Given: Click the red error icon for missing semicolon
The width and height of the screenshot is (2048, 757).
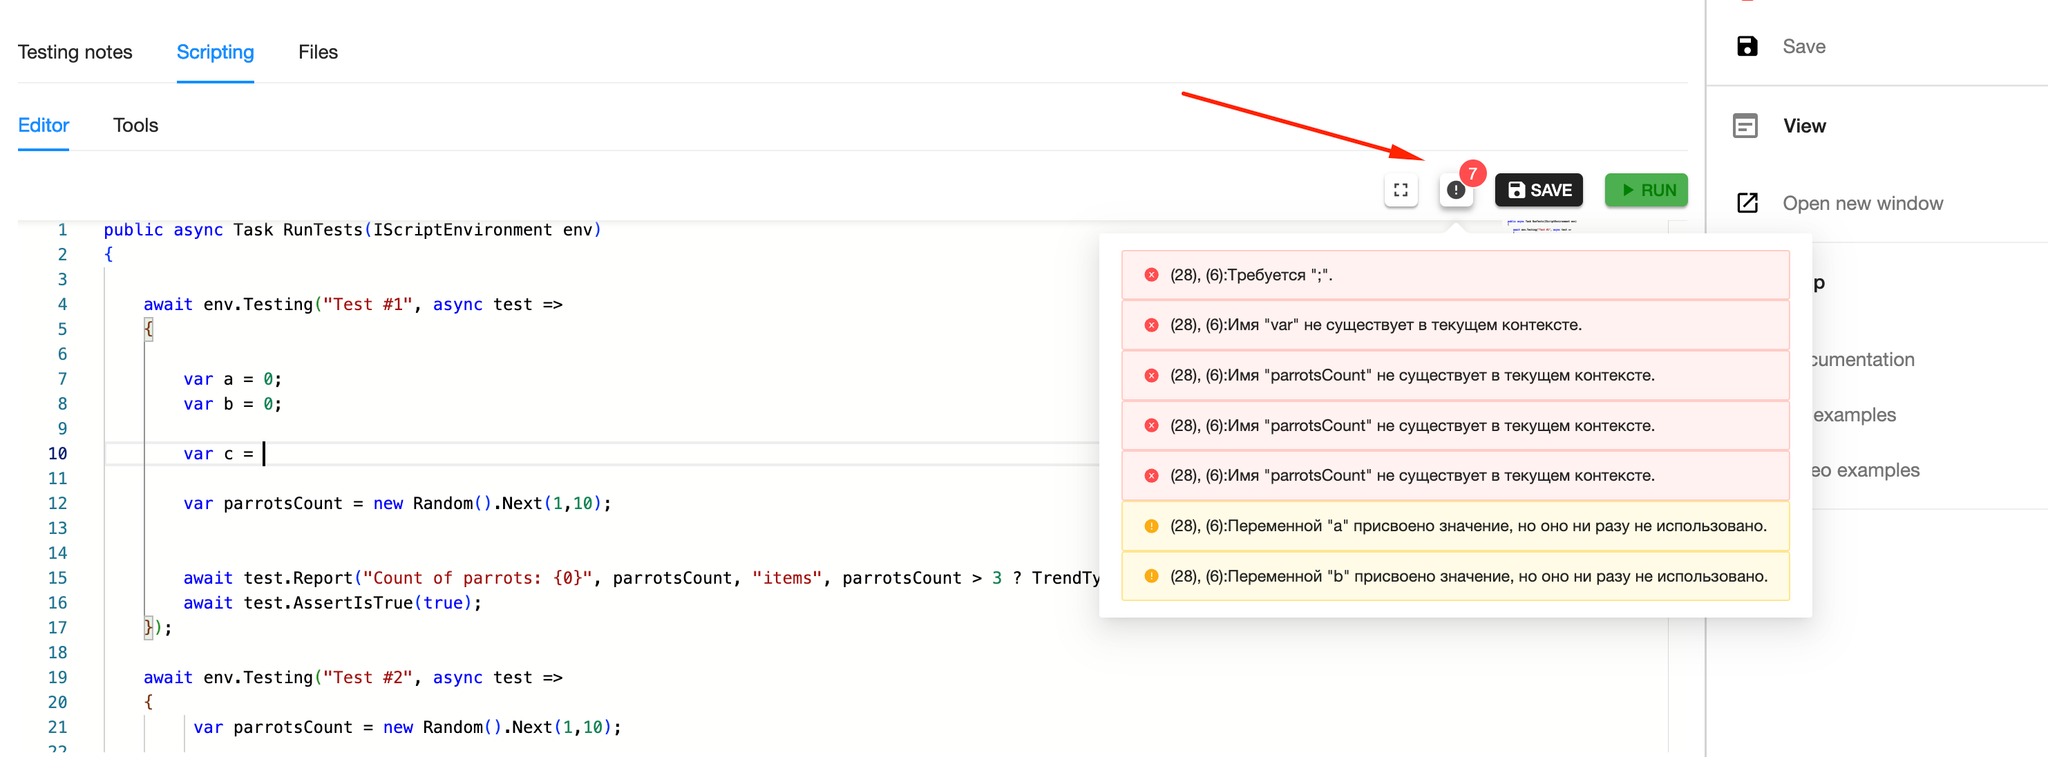Looking at the screenshot, I should pyautogui.click(x=1151, y=275).
